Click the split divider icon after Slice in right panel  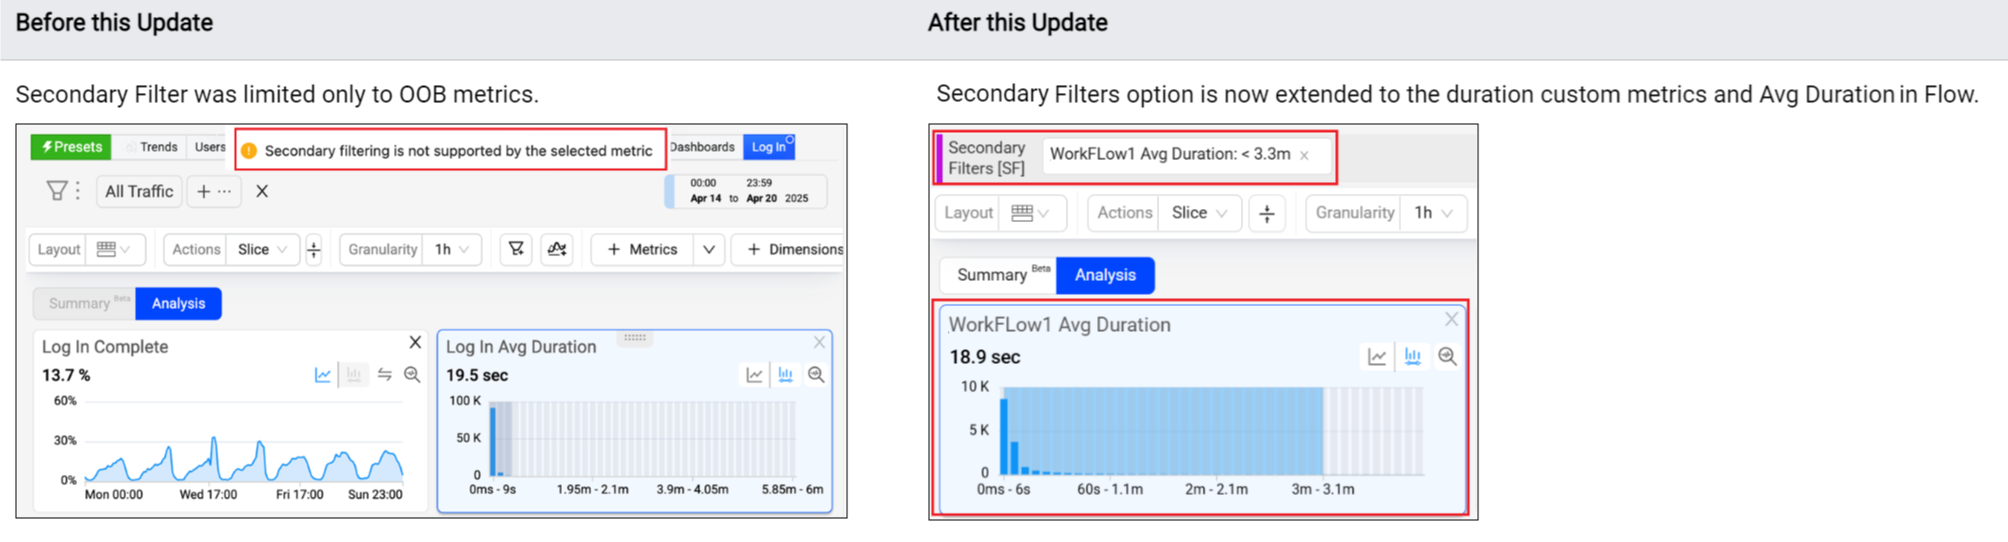pyautogui.click(x=1267, y=213)
